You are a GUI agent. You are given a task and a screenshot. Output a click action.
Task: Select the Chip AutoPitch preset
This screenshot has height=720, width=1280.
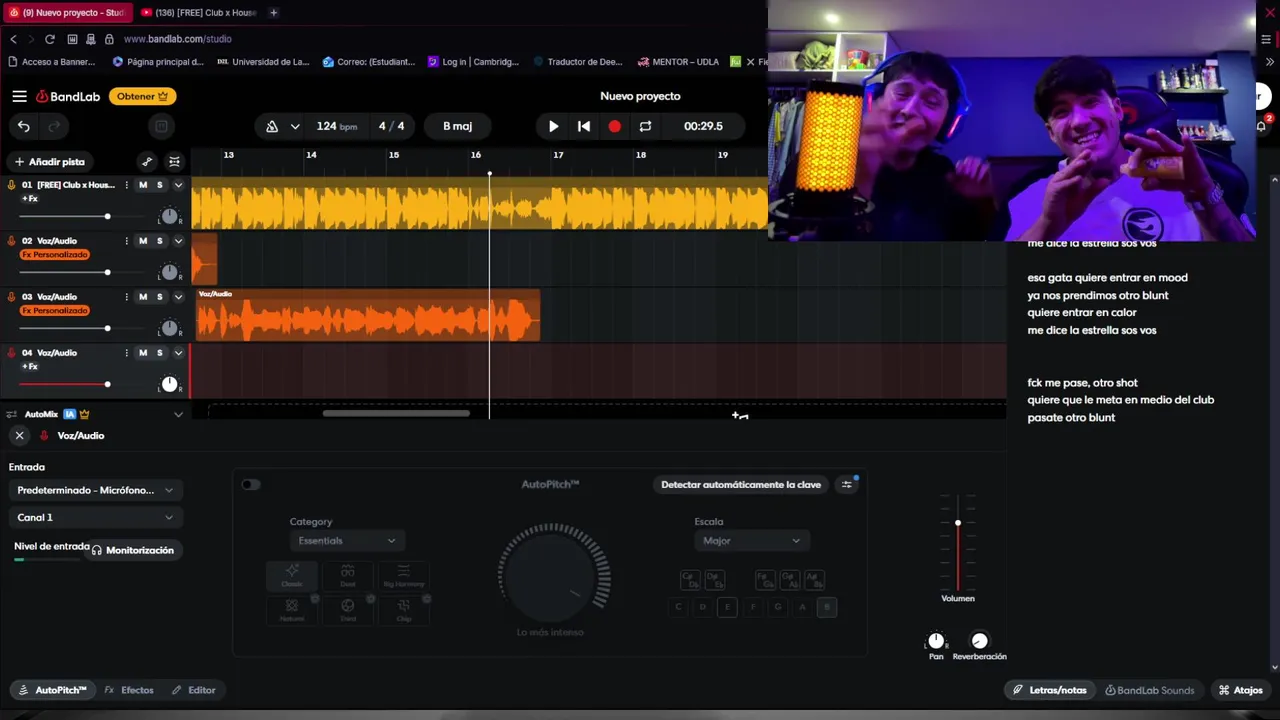click(x=404, y=610)
